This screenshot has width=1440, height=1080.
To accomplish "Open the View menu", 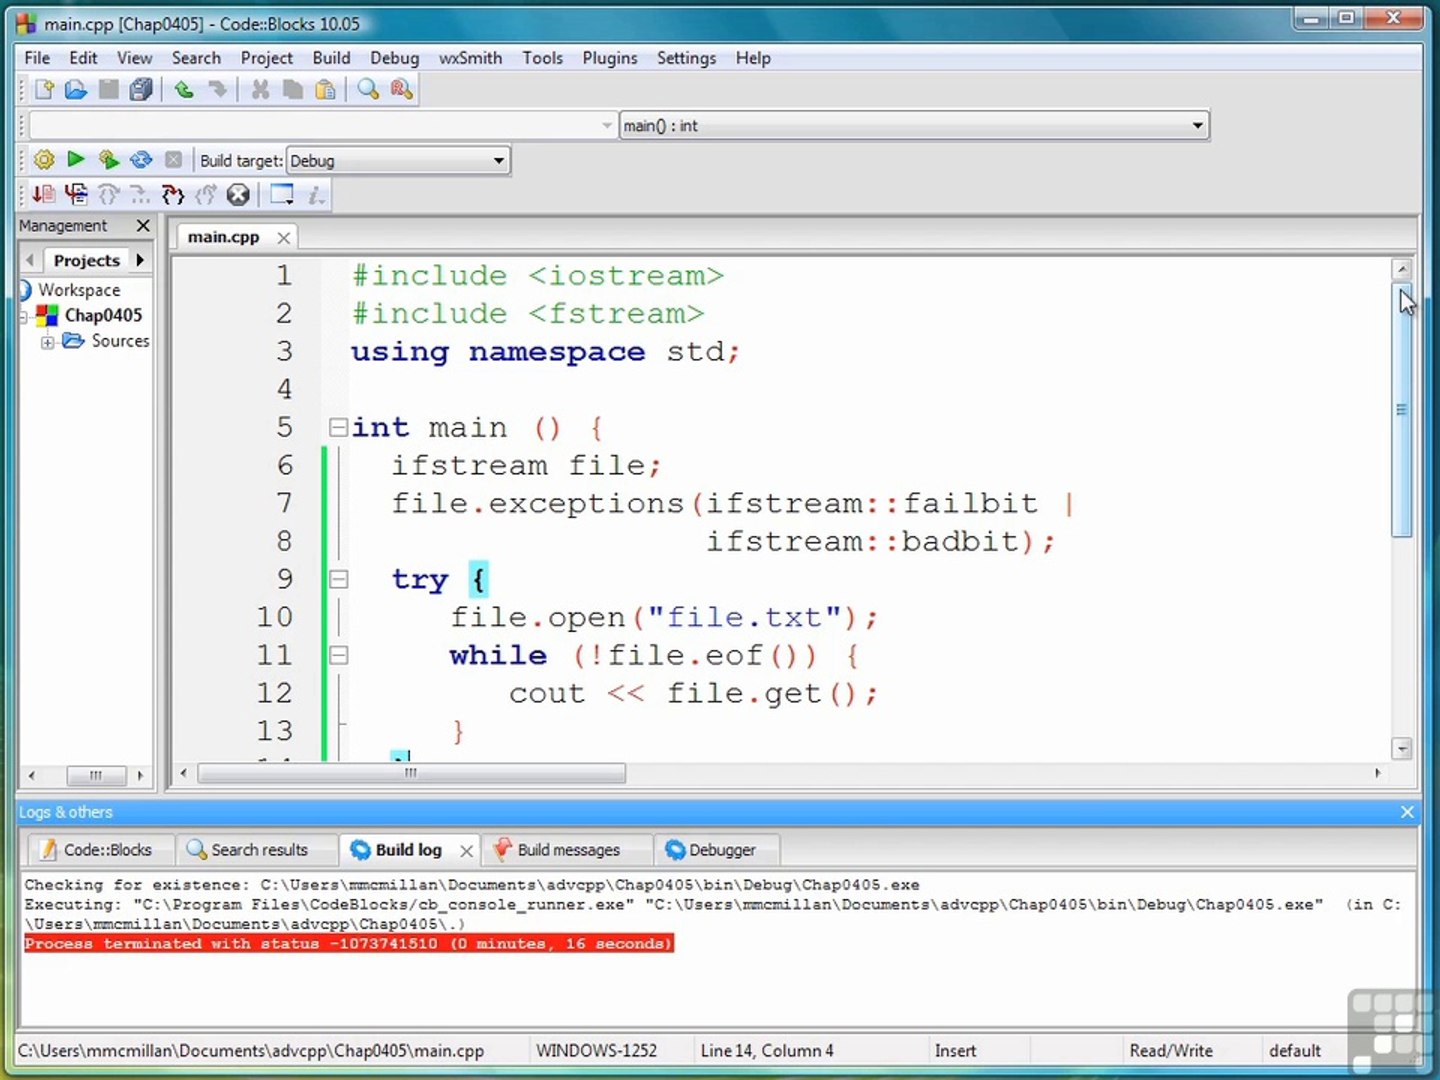I will click(134, 58).
